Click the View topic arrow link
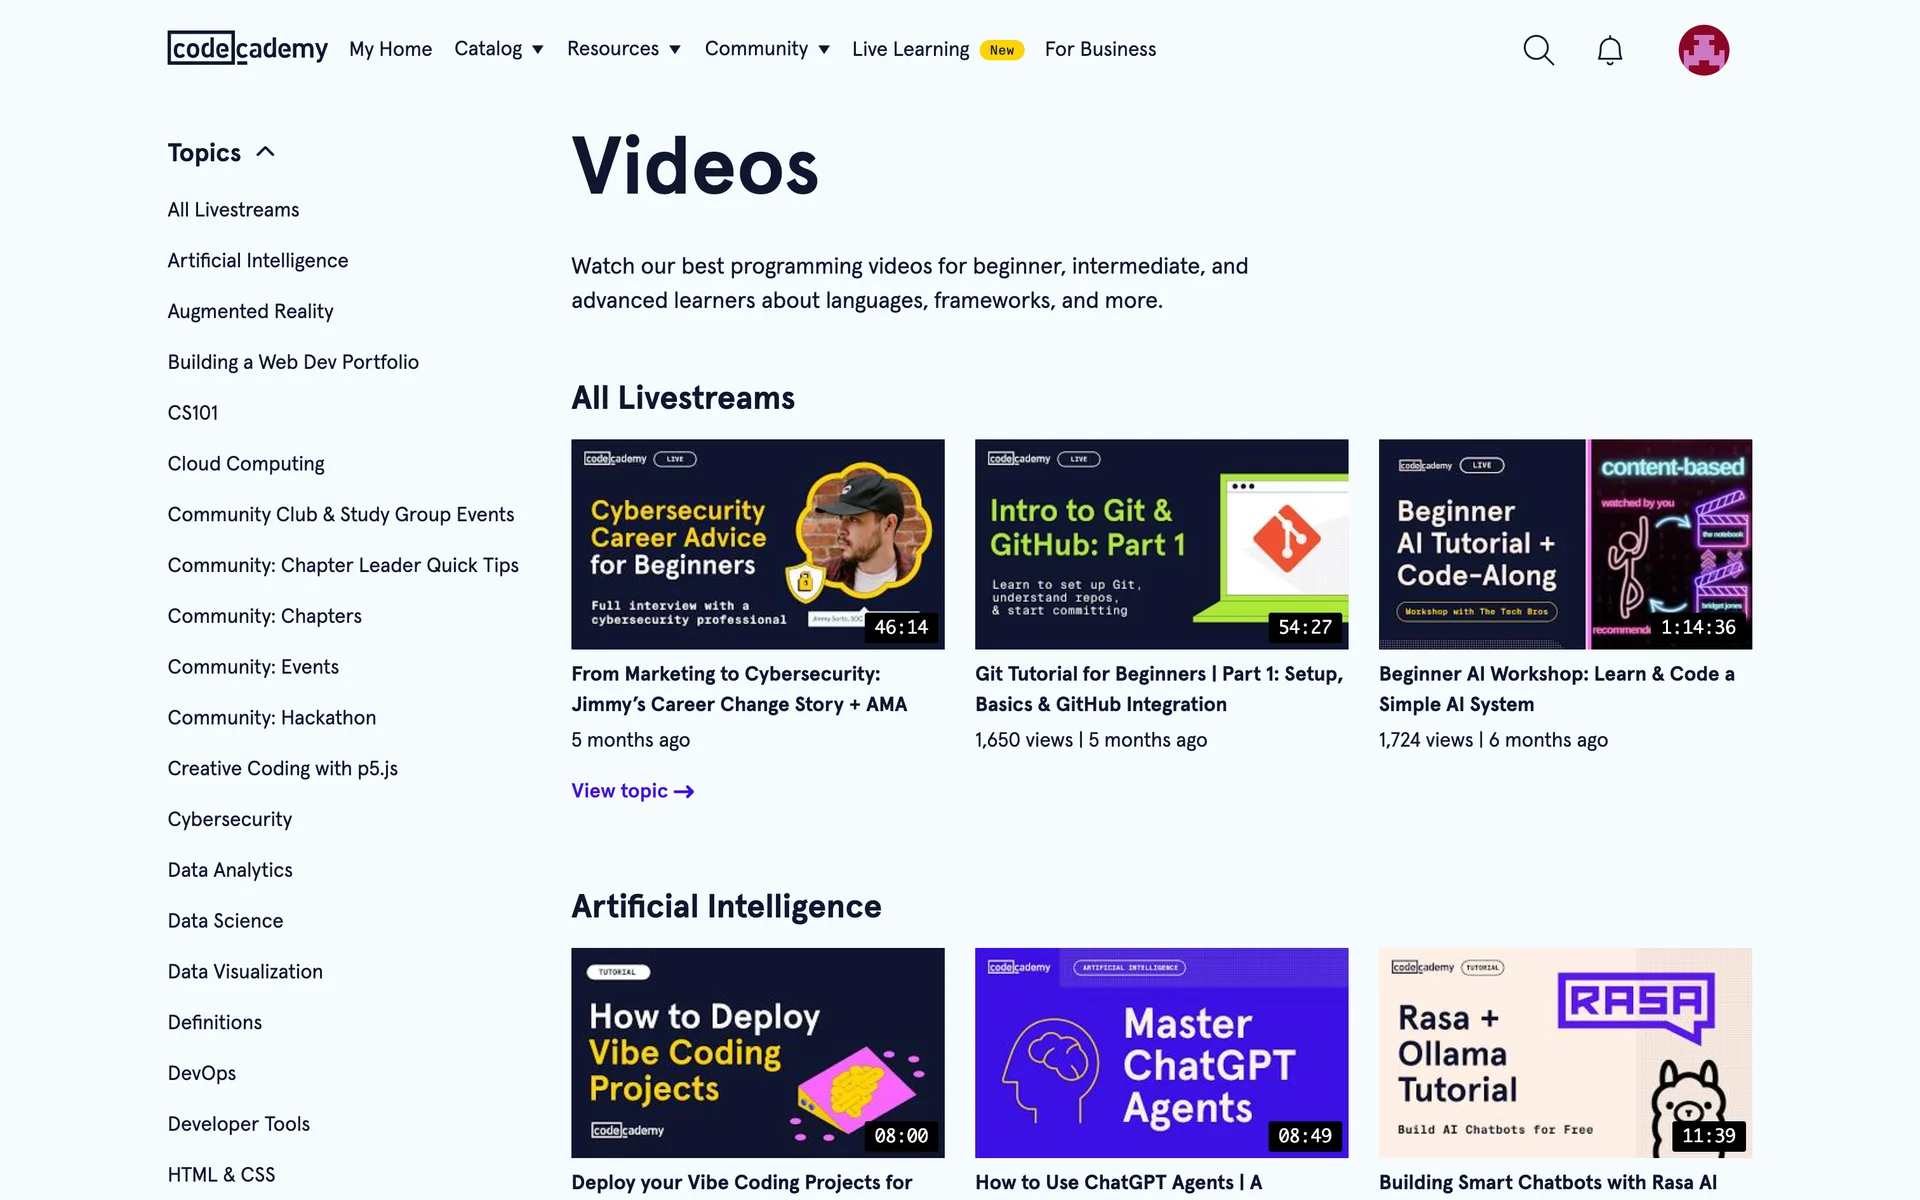Viewport: 1920px width, 1200px height. (x=632, y=791)
